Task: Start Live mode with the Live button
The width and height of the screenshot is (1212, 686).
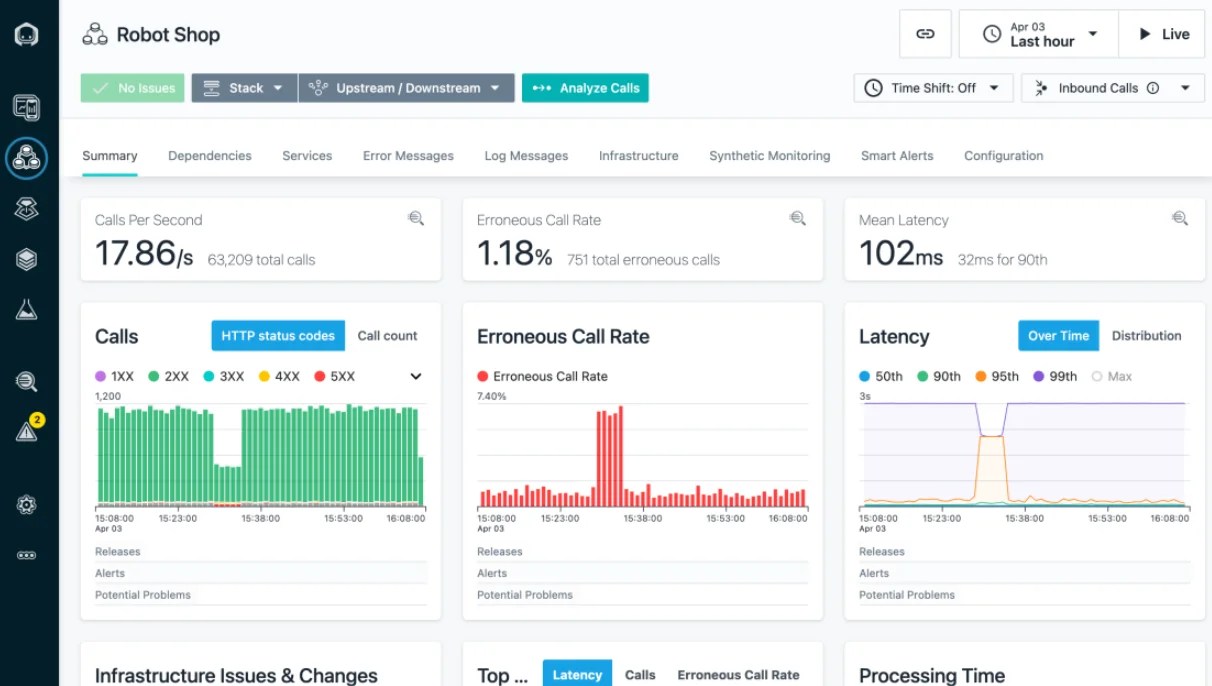Action: click(x=1161, y=33)
